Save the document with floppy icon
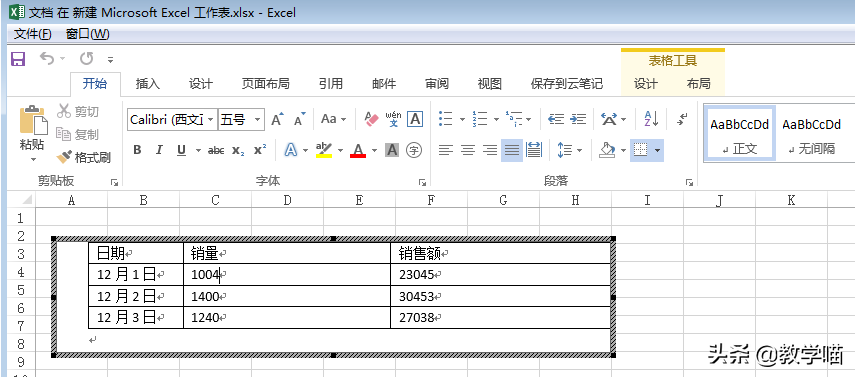 point(18,58)
